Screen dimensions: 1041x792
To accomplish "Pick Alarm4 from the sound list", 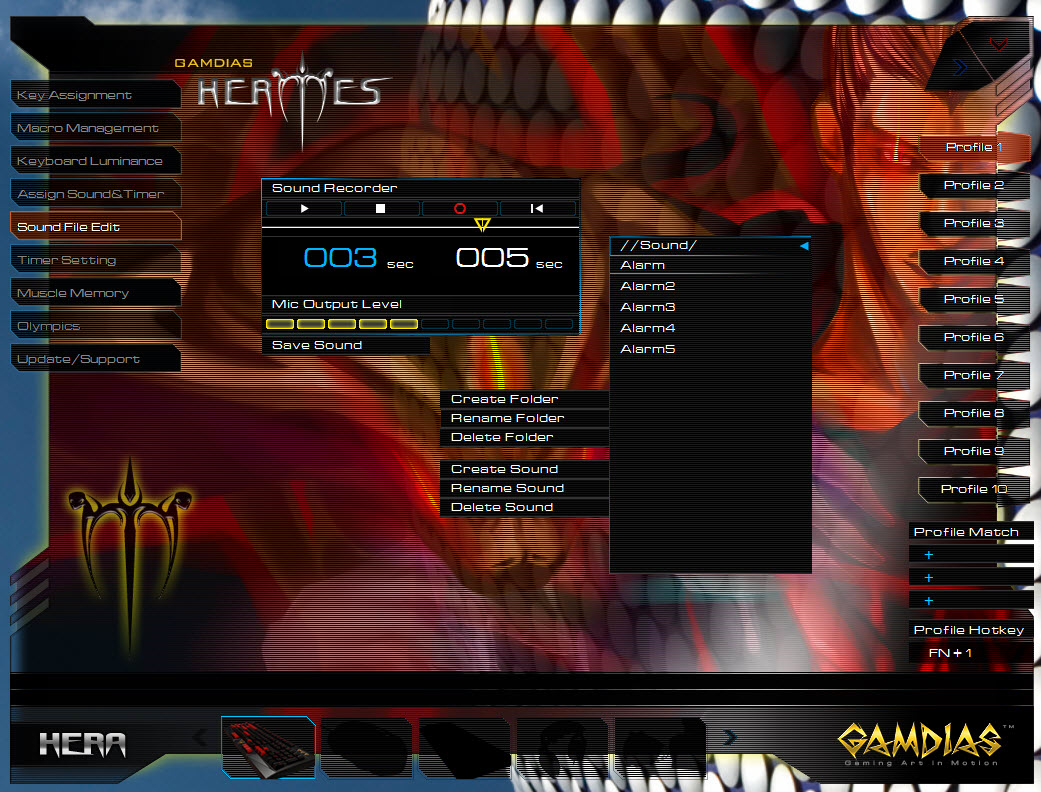I will [710, 328].
